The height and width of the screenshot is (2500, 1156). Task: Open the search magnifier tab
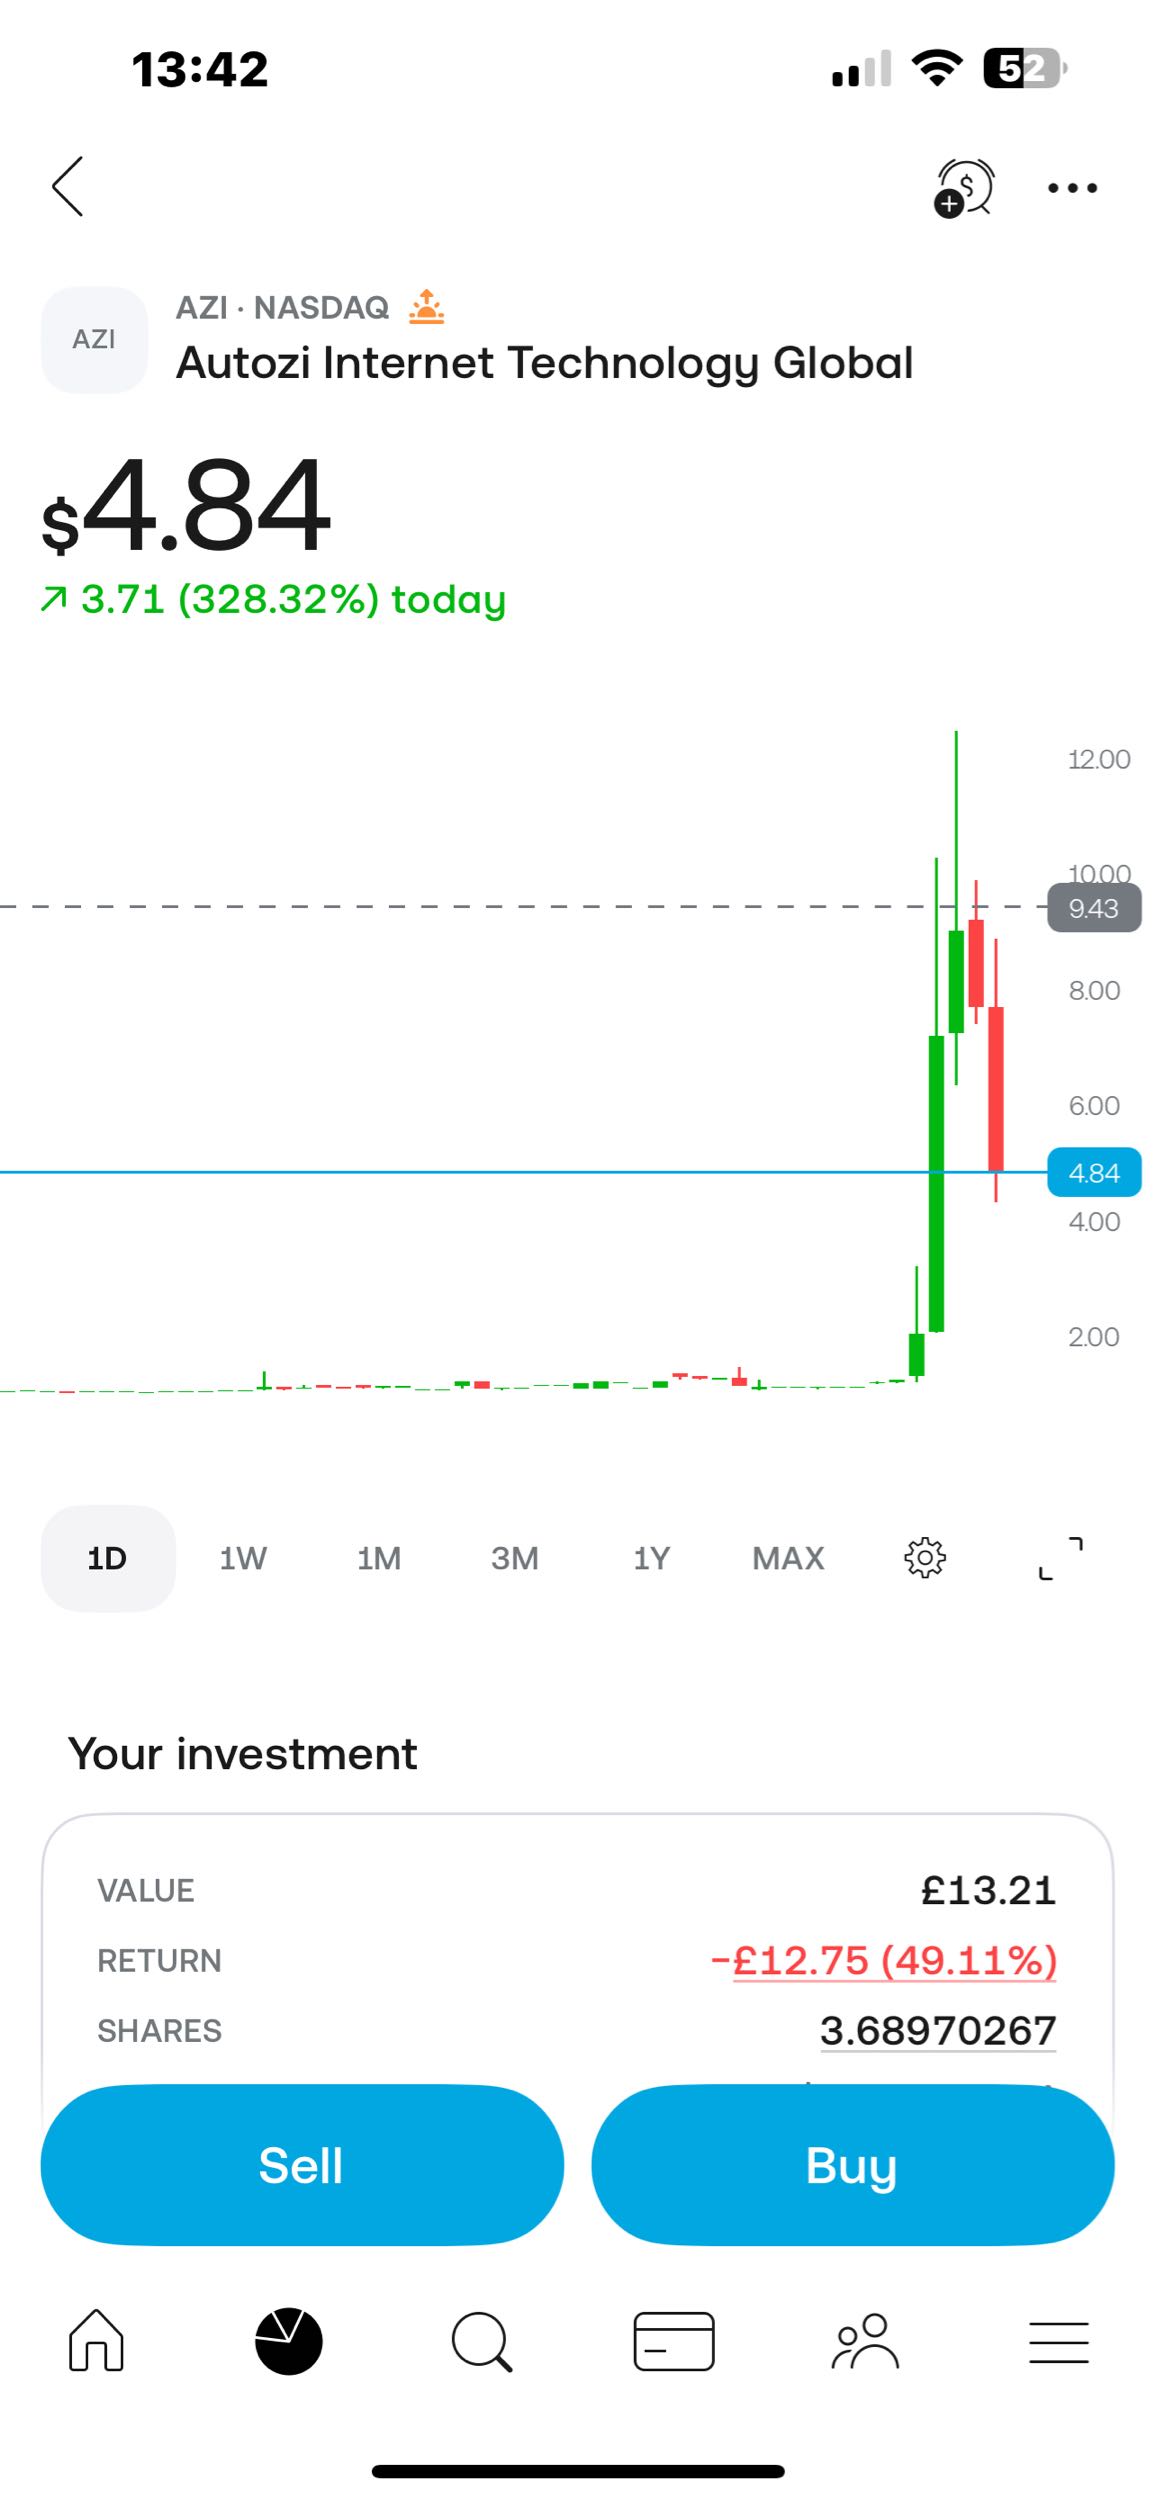(x=482, y=2340)
